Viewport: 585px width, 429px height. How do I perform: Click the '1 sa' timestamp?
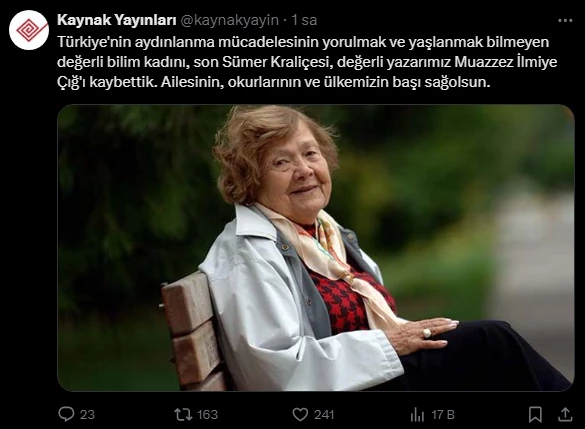click(304, 20)
